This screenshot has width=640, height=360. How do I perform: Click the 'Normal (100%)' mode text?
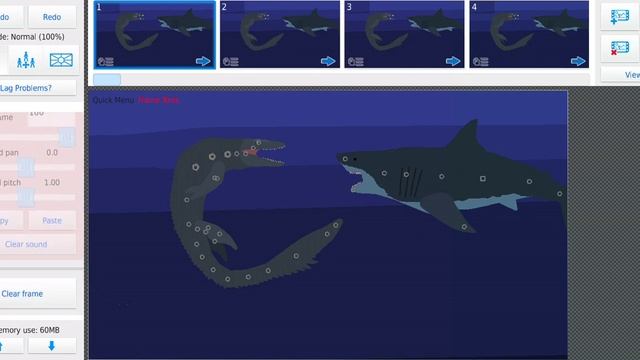click(38, 37)
